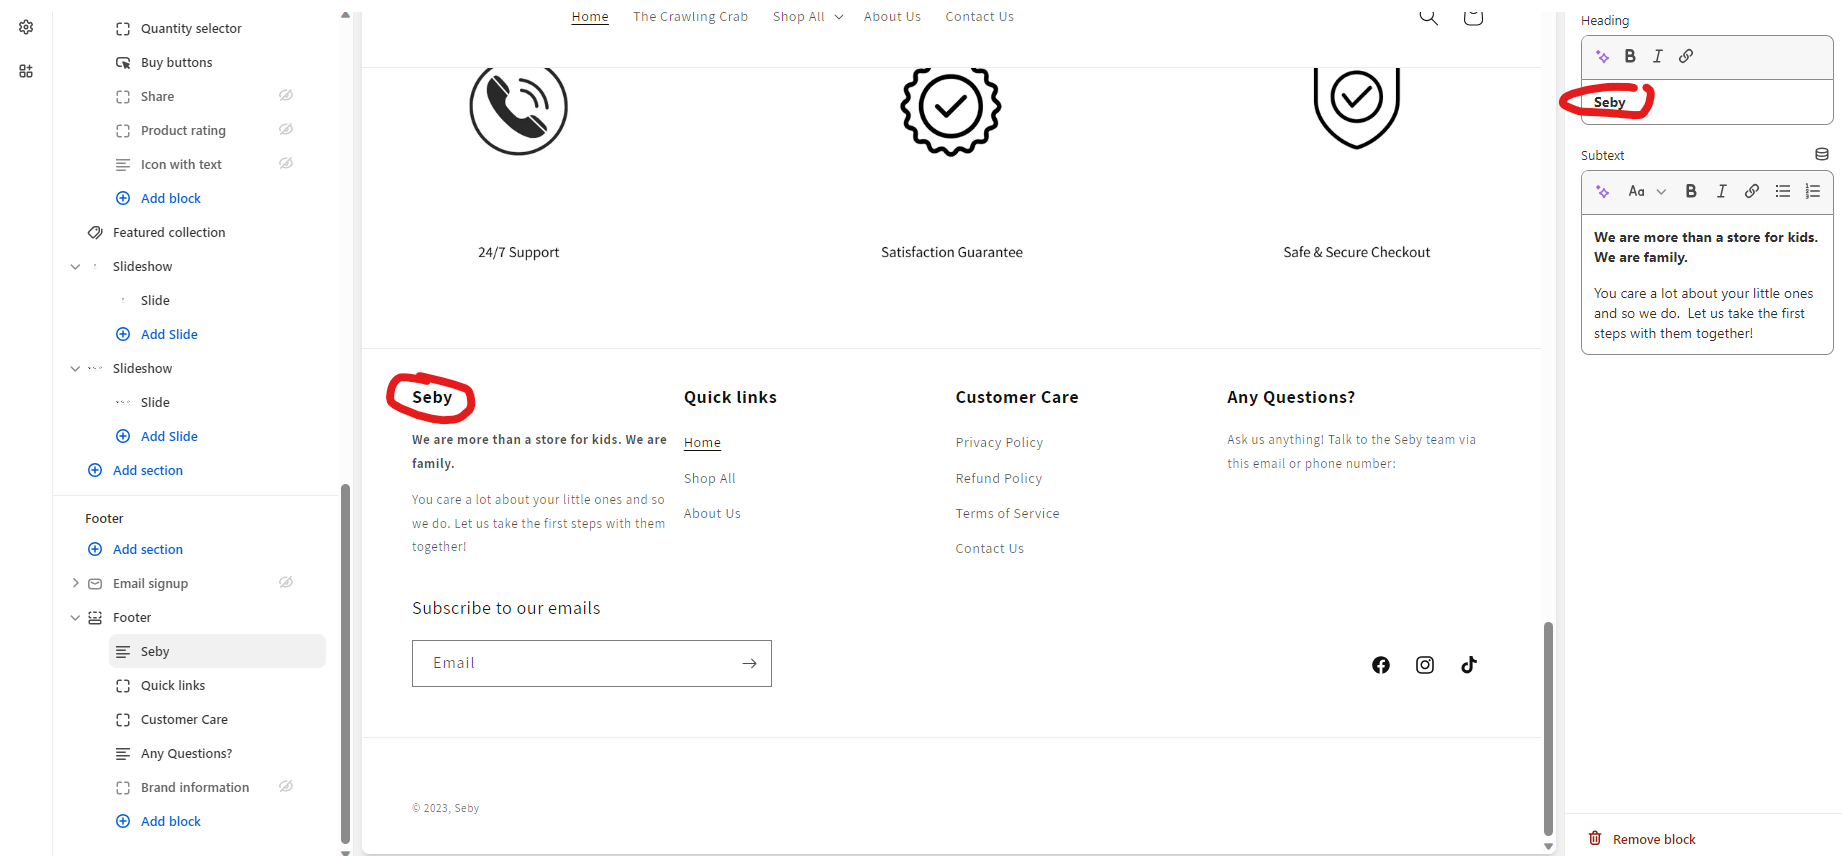Add section under the Footer group heading
Viewport: 1842px width, 856px height.
click(135, 549)
